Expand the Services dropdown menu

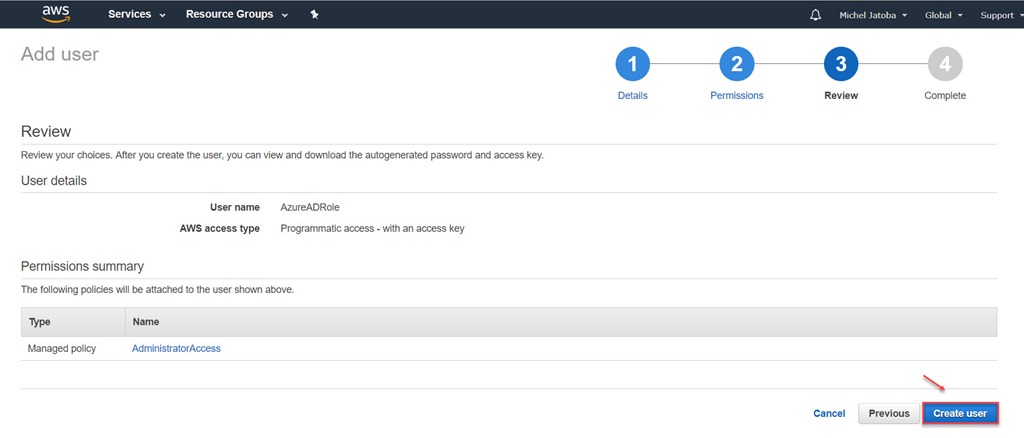(x=136, y=14)
